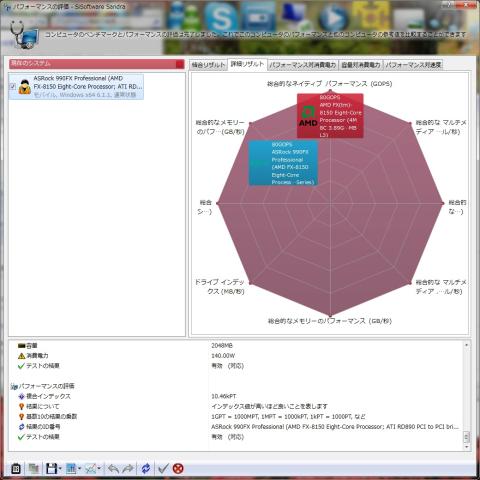Click the red AMD FX-8150 tooltip box
The image size is (480, 480).
[330, 116]
